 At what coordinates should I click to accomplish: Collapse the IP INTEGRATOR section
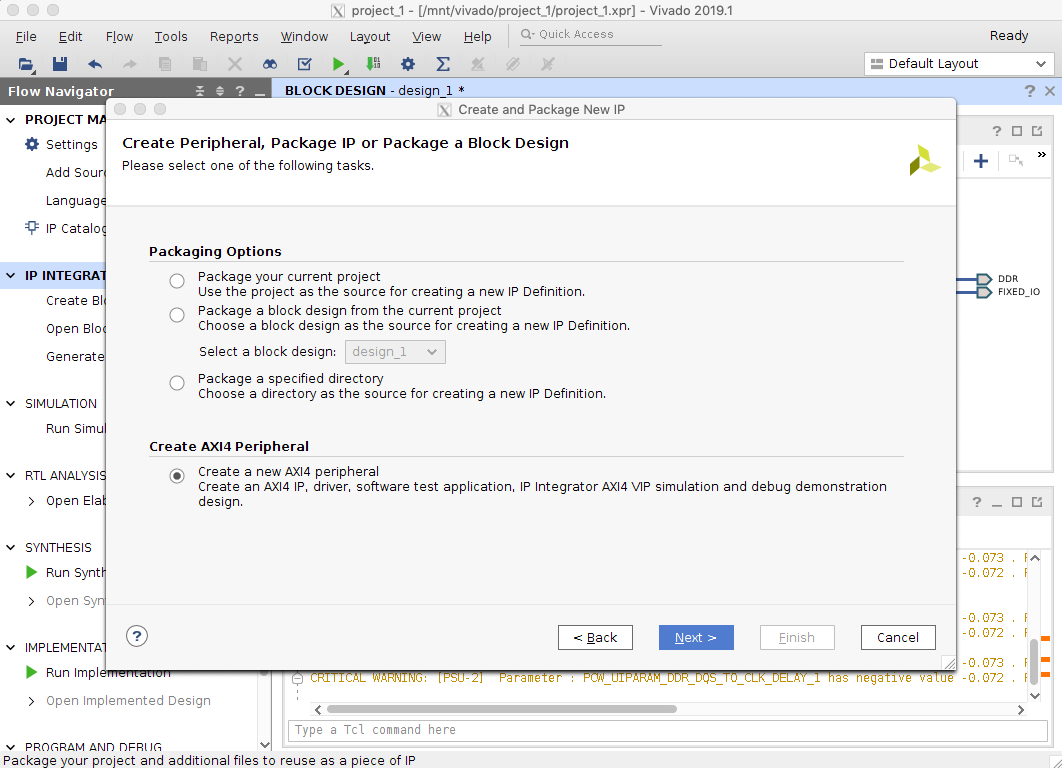pyautogui.click(x=11, y=276)
